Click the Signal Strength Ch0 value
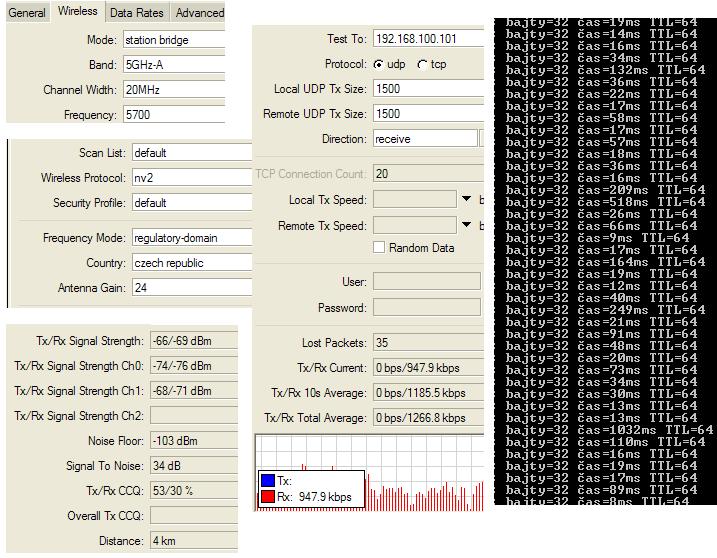The height and width of the screenshot is (558, 717). pyautogui.click(x=194, y=366)
